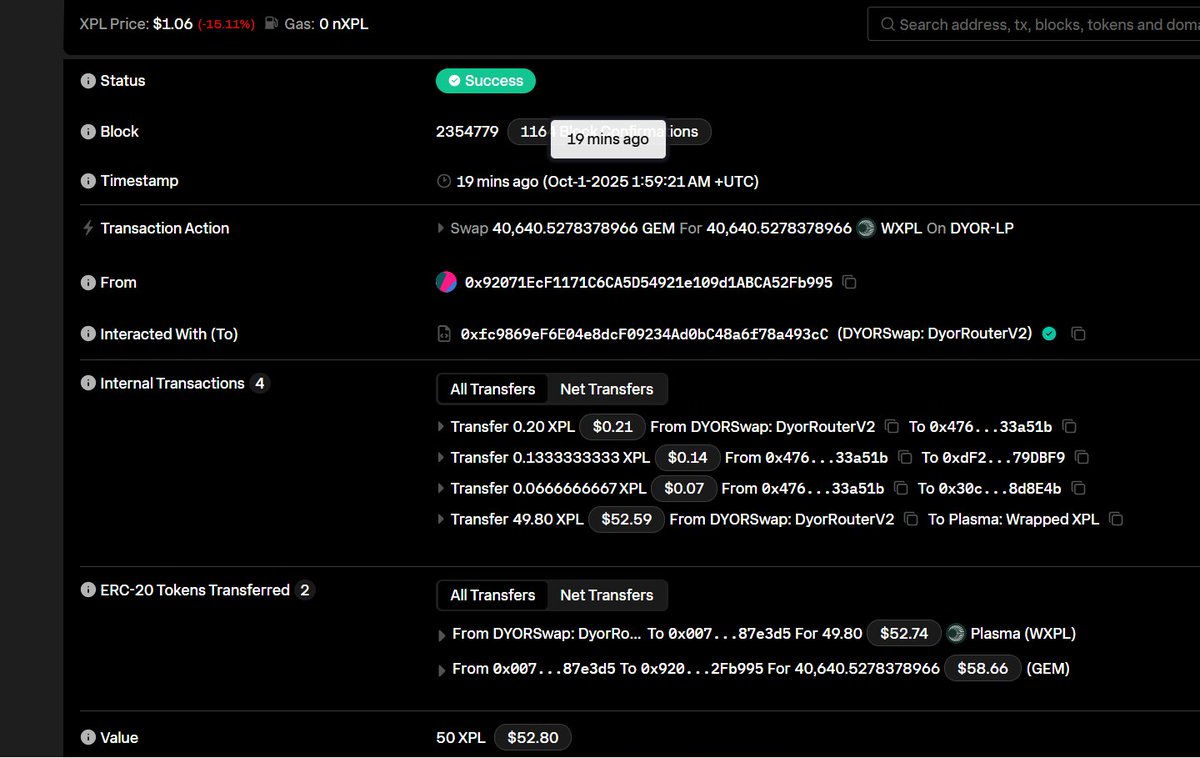Copy DyorRouterV2 address in 49.80 XPL transfer

click(x=911, y=520)
